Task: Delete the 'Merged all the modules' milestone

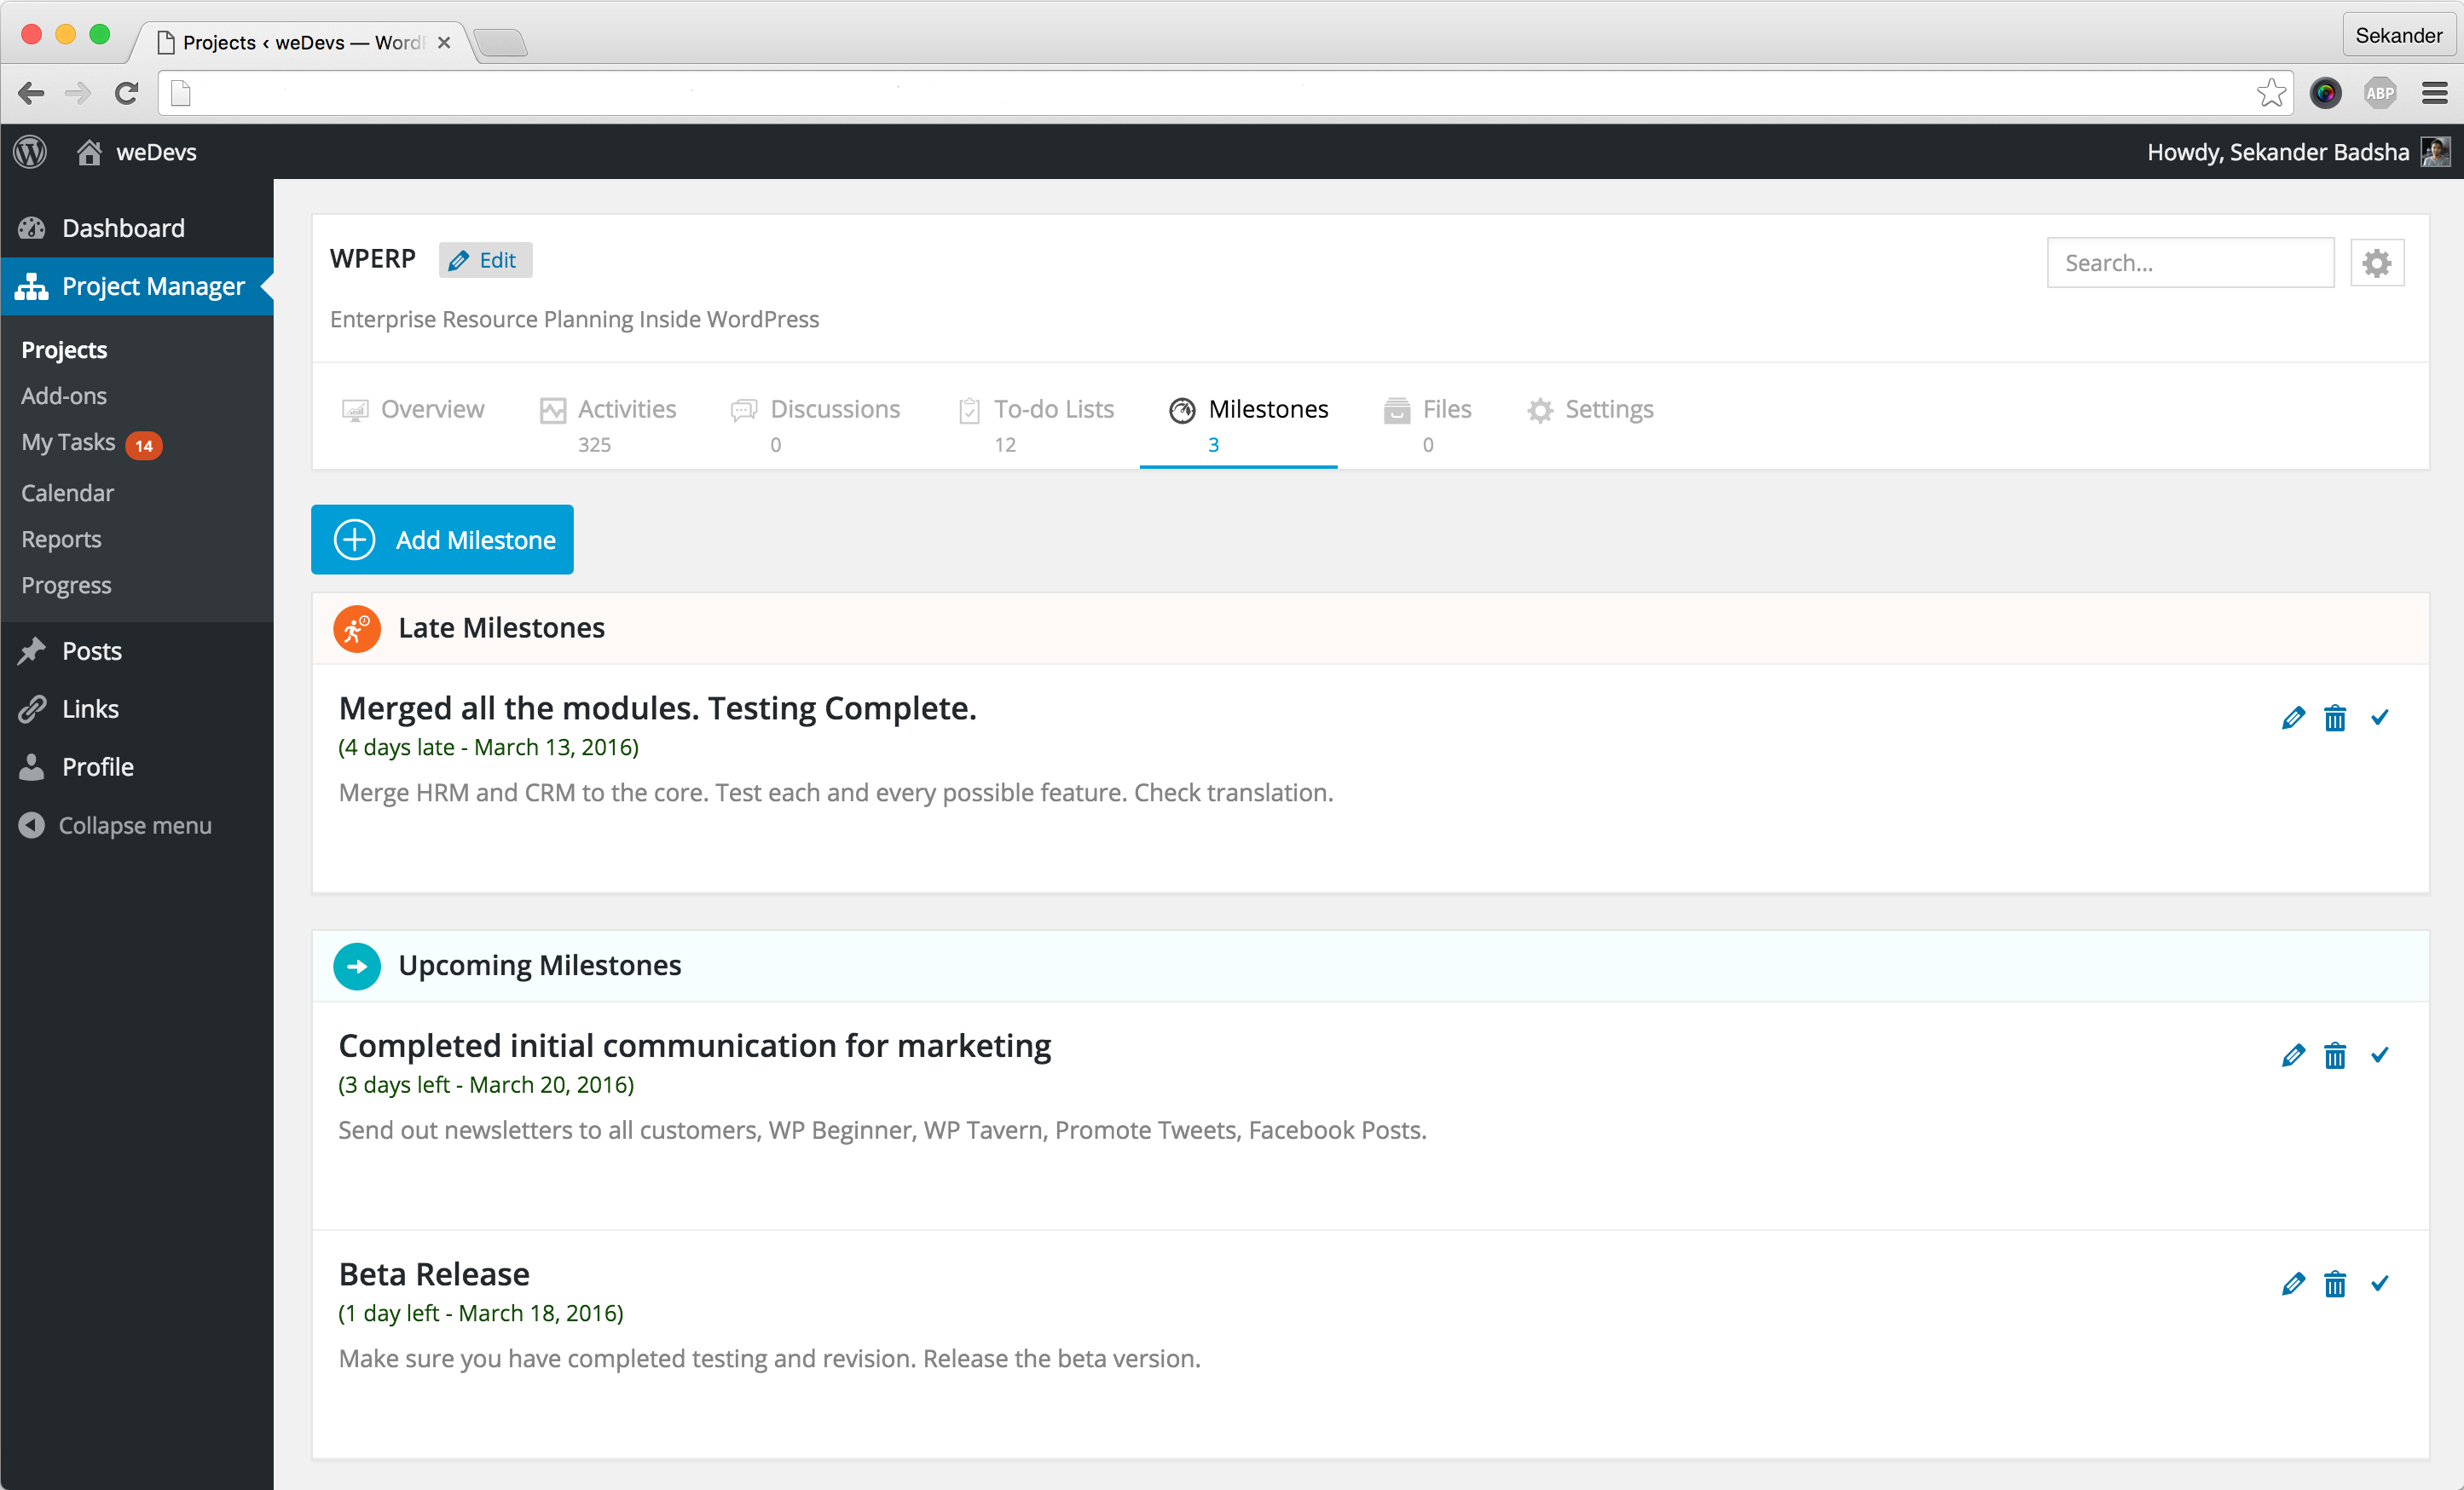Action: [x=2335, y=718]
